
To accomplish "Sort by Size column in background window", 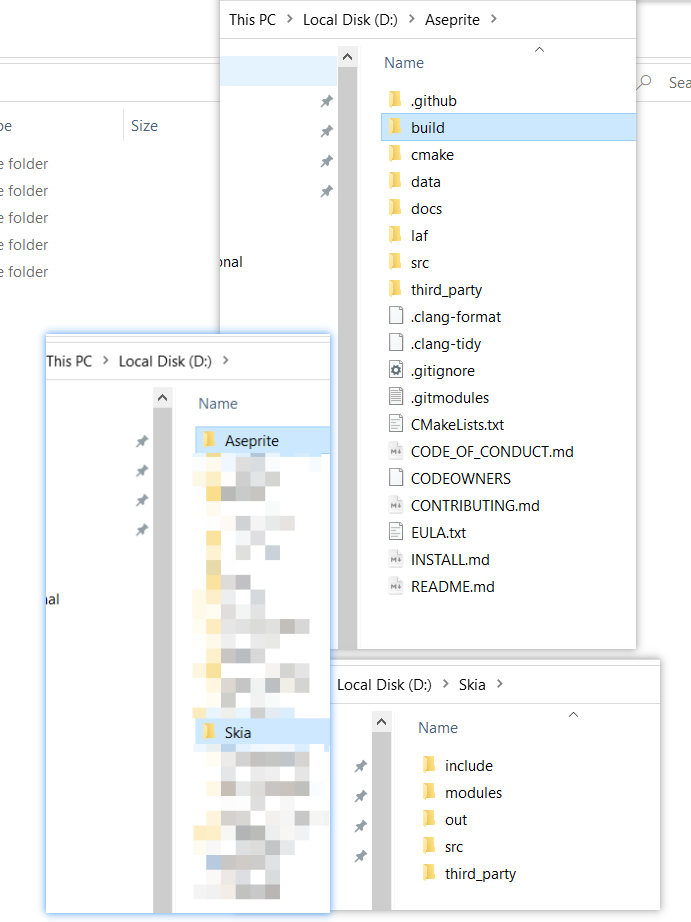I will [x=145, y=125].
